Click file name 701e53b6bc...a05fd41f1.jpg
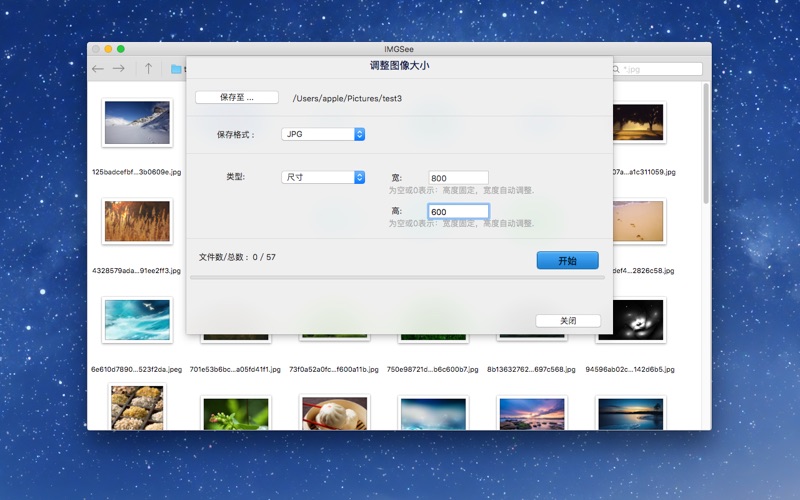This screenshot has width=800, height=500. tap(235, 369)
